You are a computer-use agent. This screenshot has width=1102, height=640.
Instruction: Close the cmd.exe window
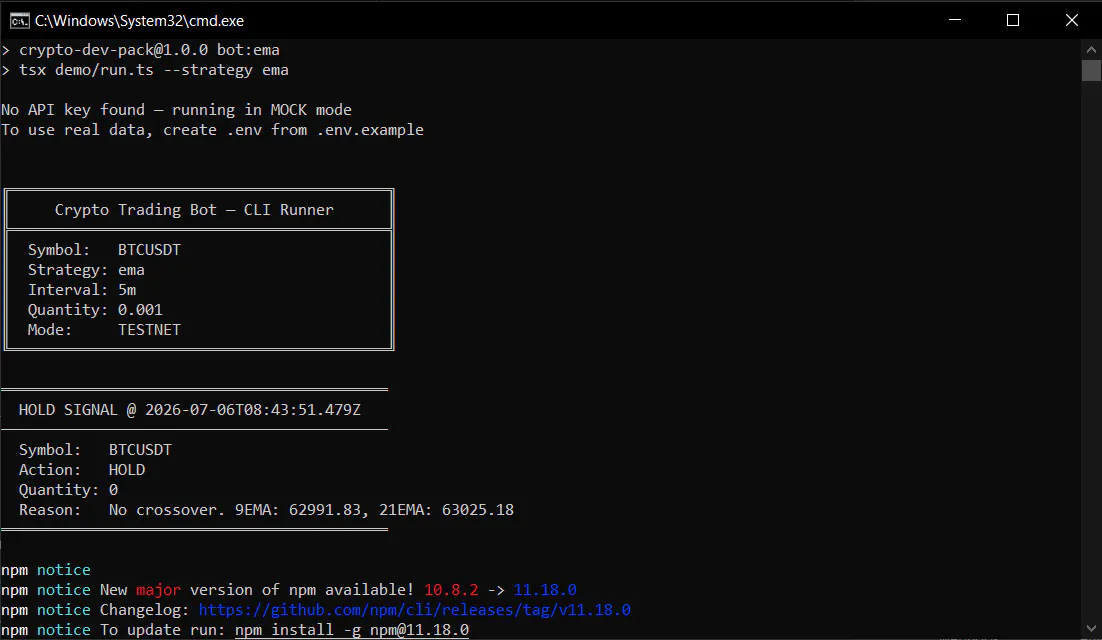click(1072, 20)
